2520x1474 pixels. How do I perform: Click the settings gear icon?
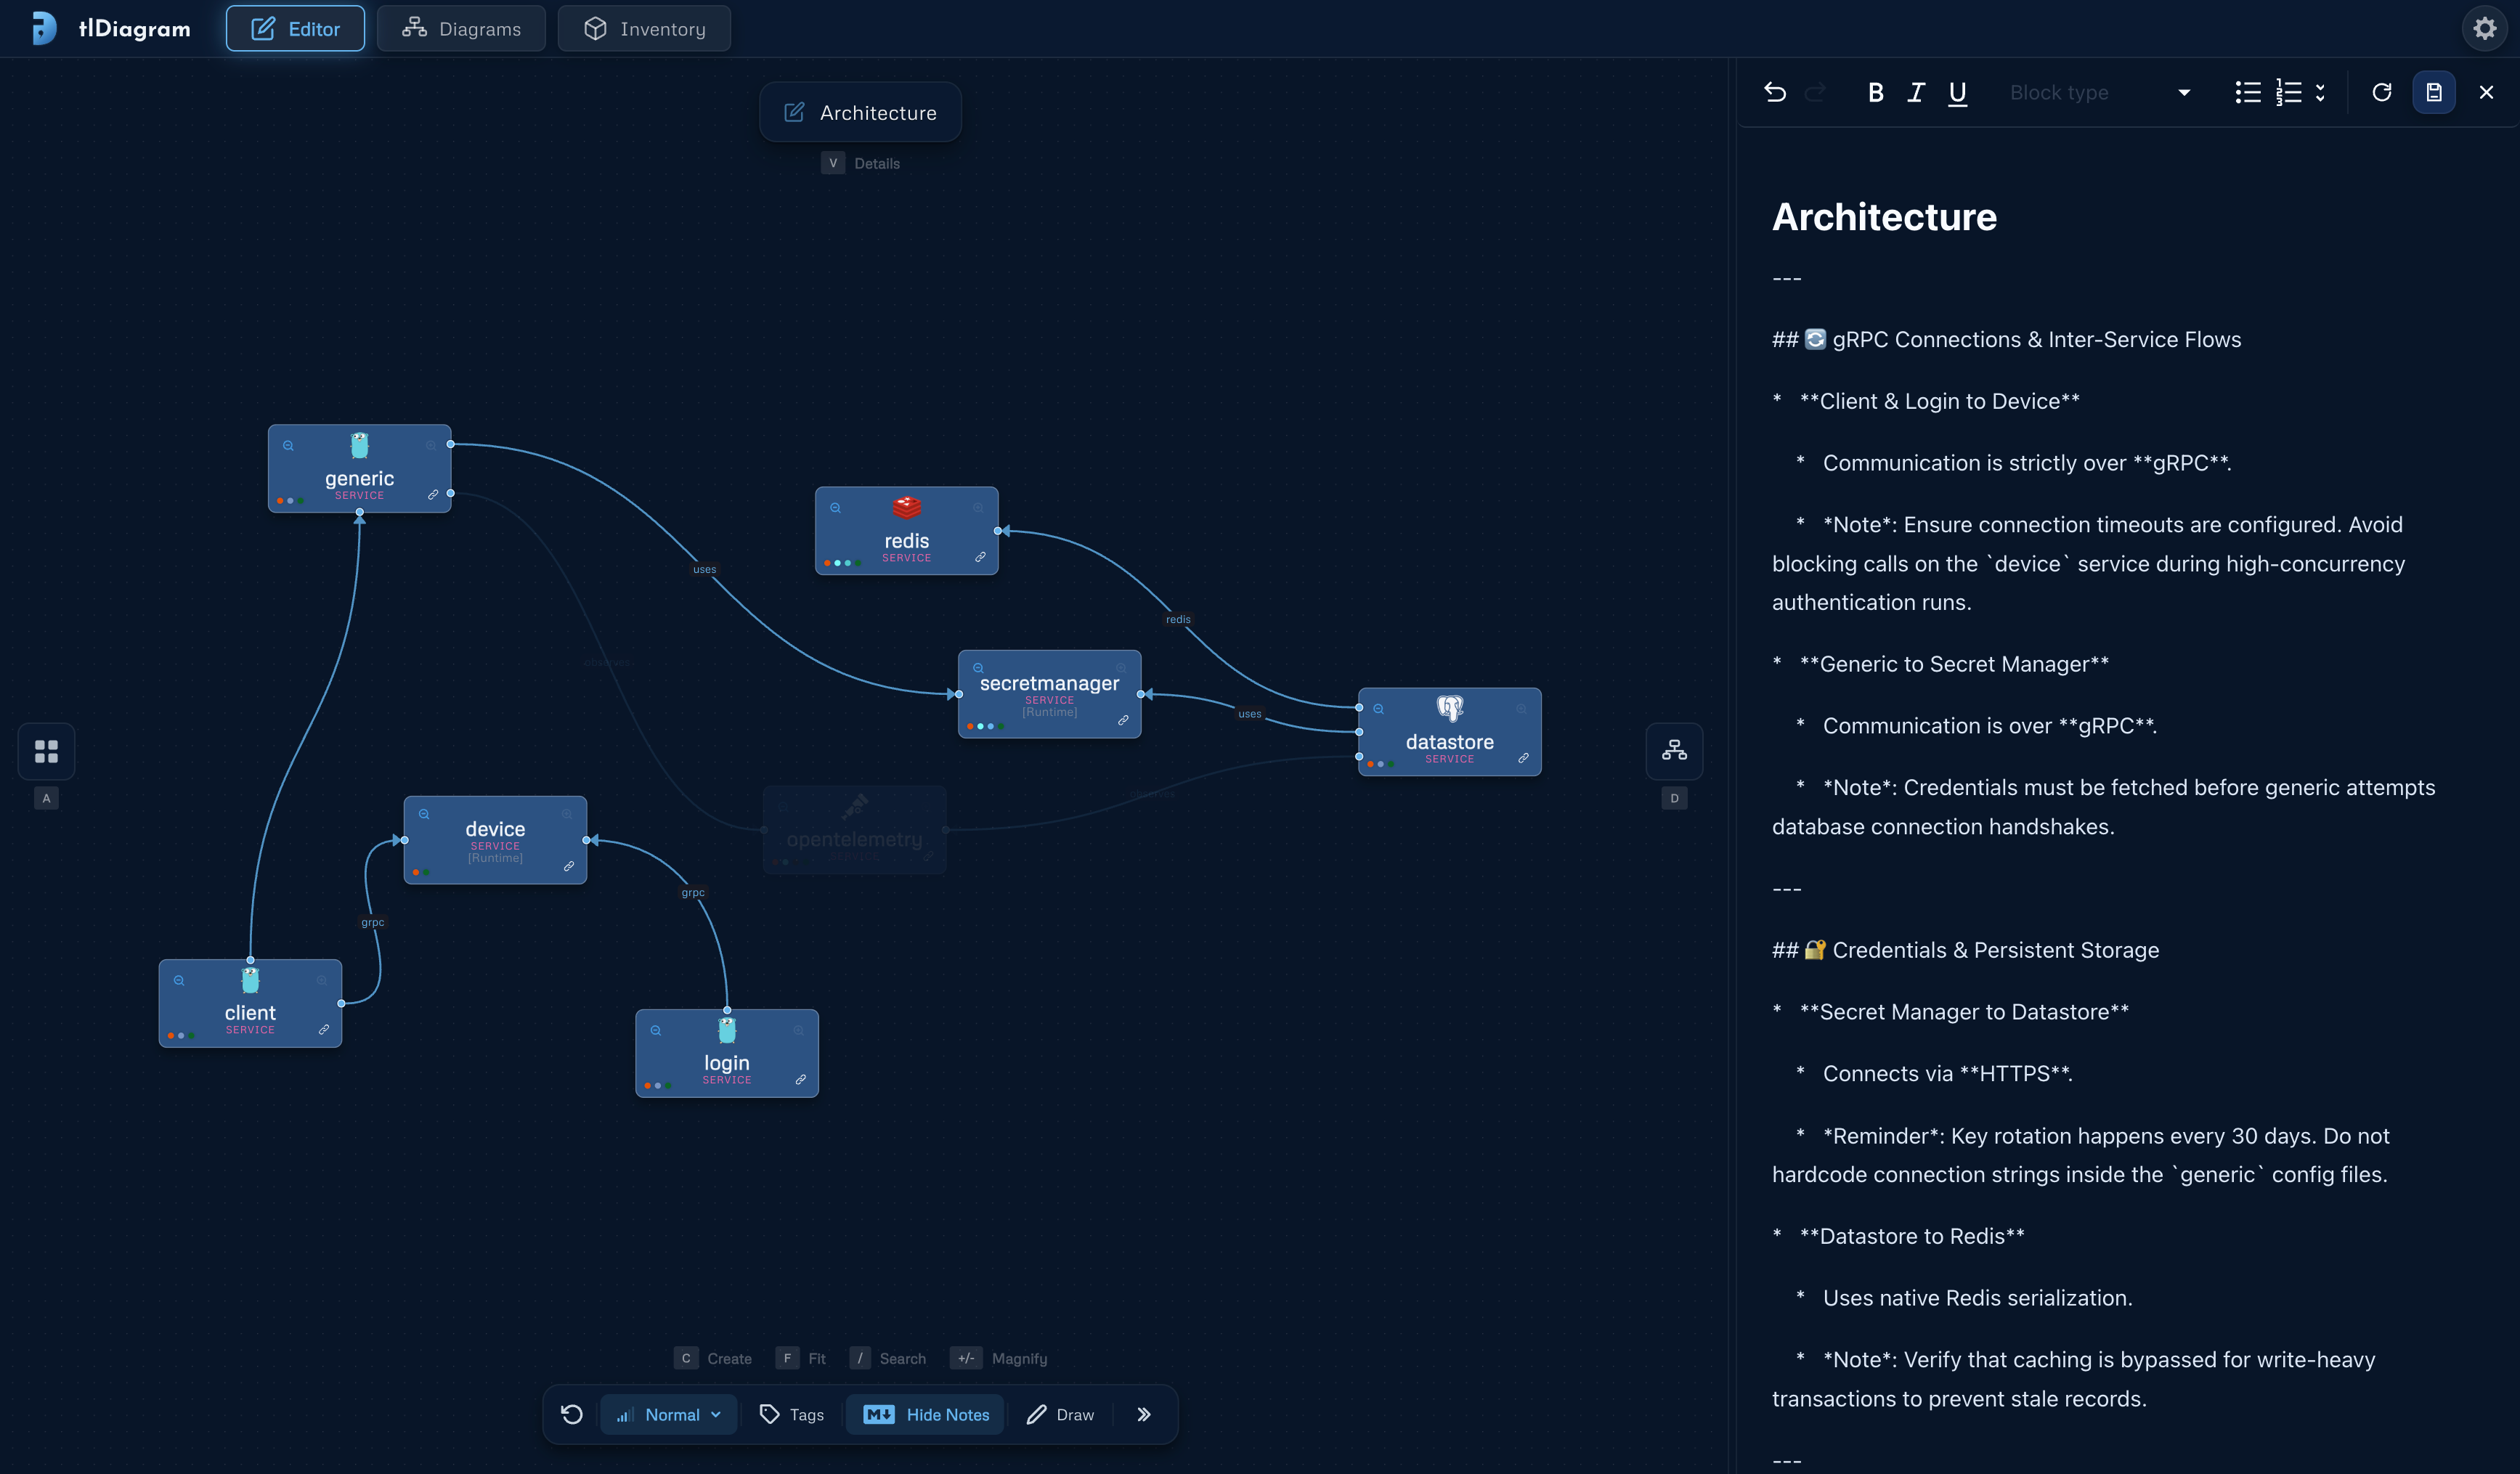coord(2484,28)
